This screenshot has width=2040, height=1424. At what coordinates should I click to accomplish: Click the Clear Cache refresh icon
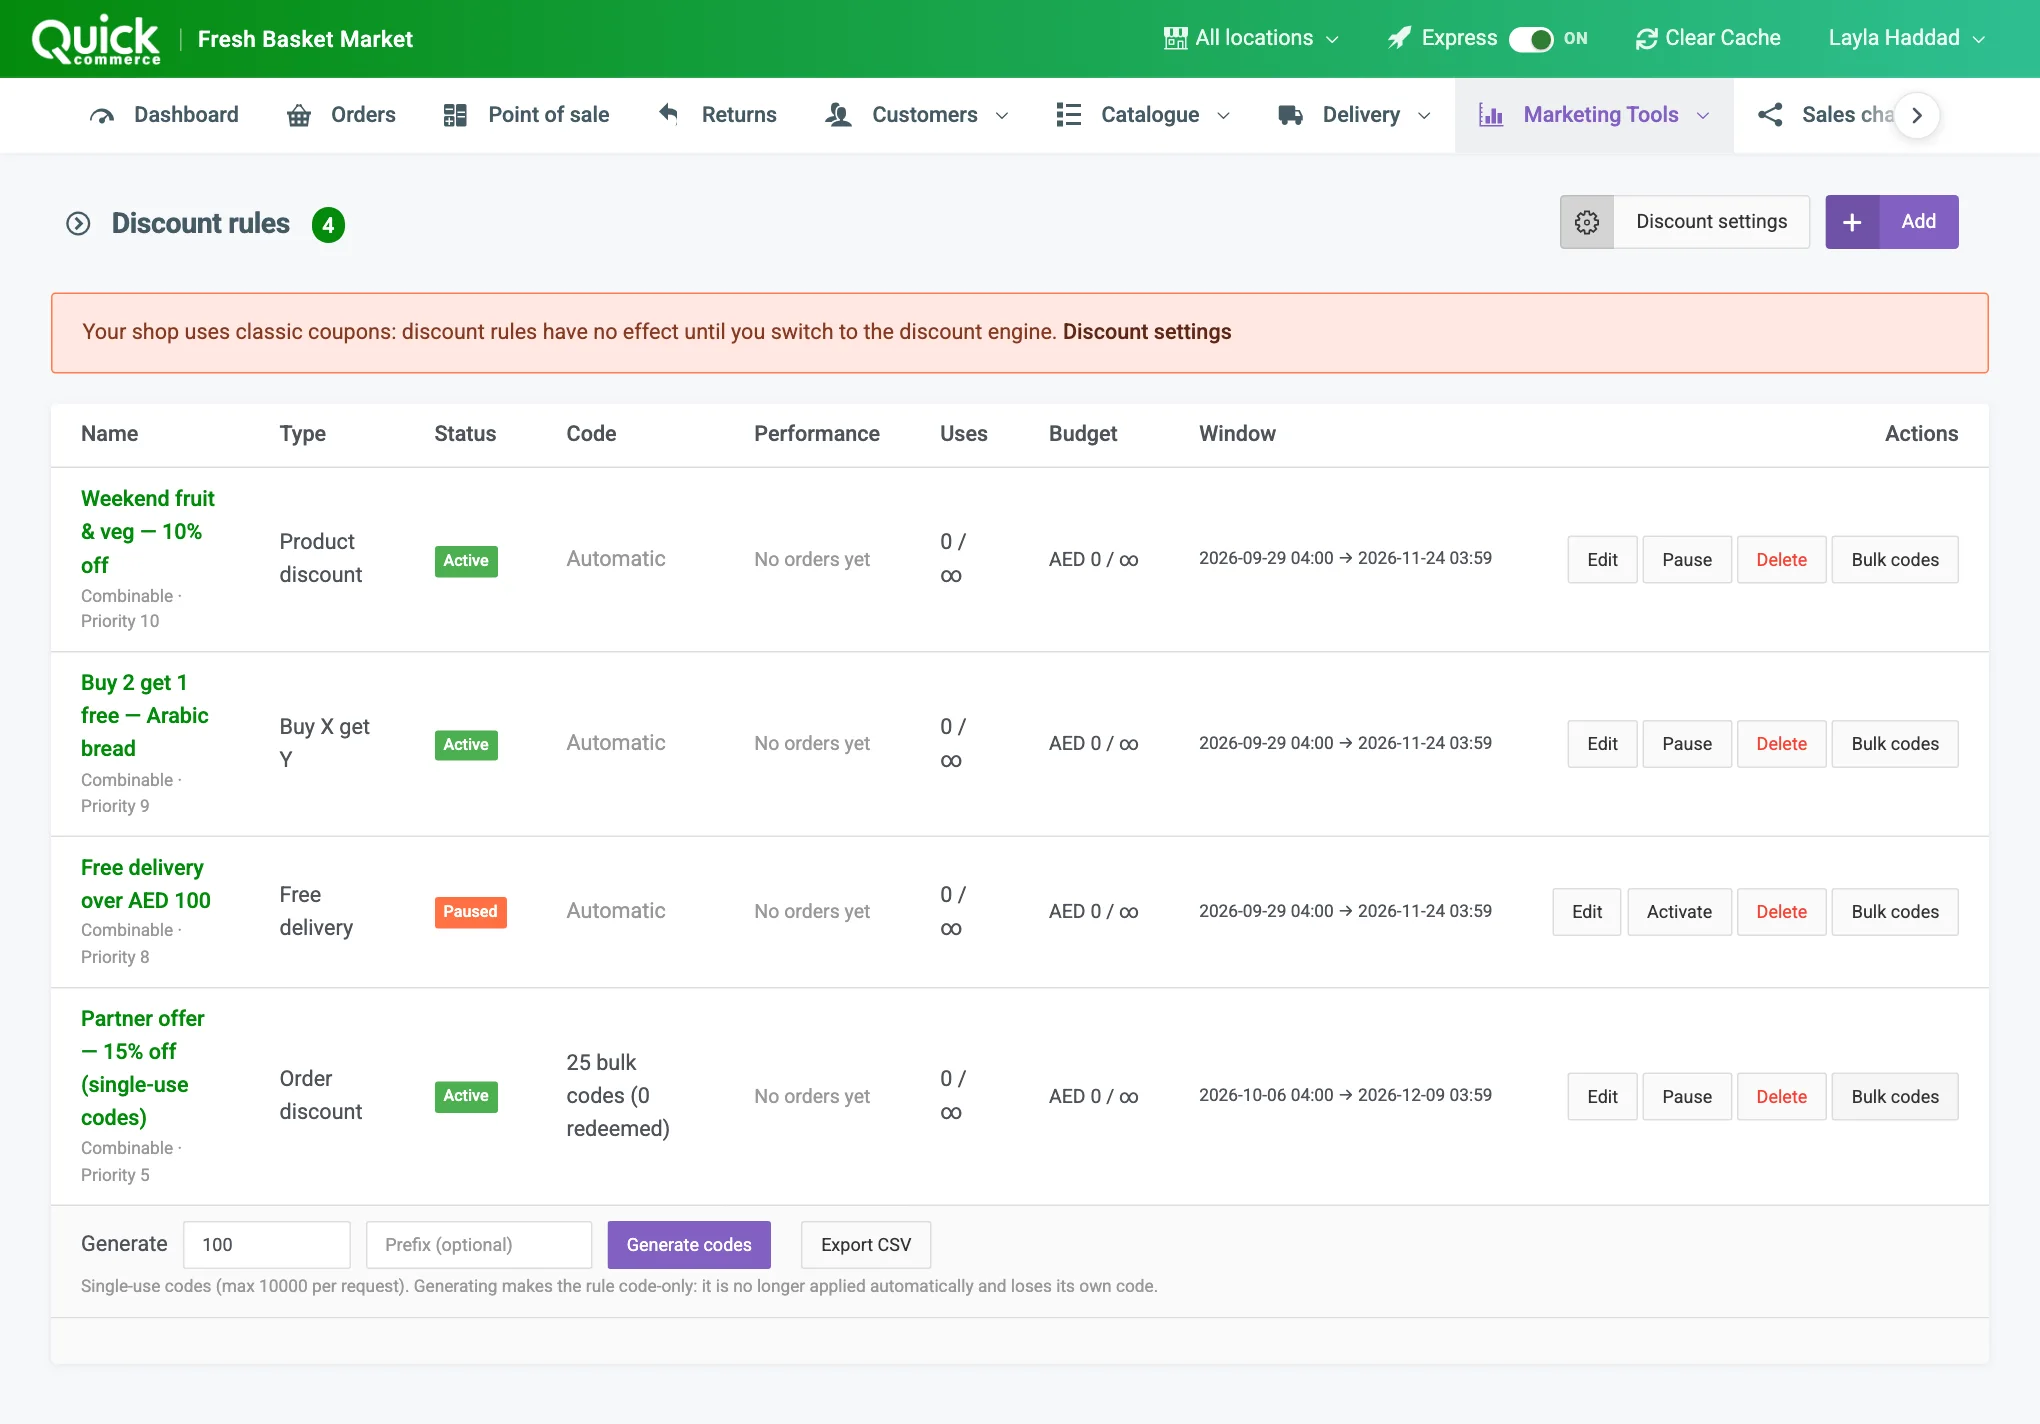[1646, 38]
